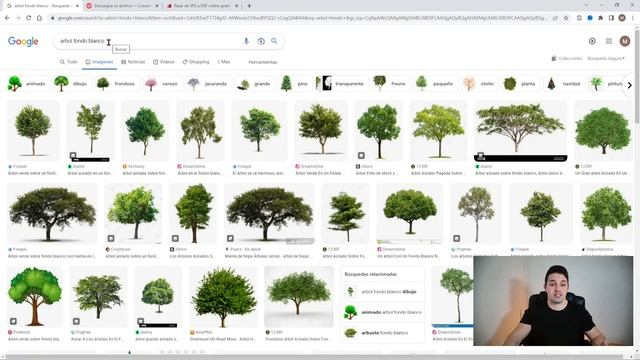640x360 pixels.
Task: Go forward with the browser forward arrow
Action: (x=18, y=18)
